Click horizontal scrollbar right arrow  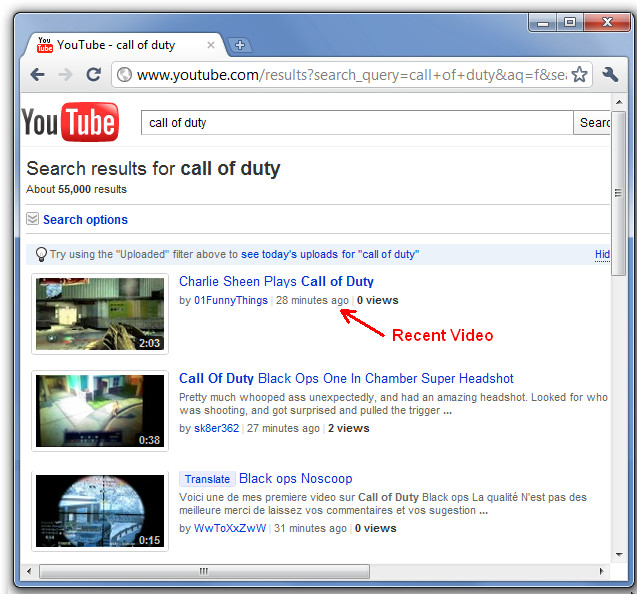(602, 571)
